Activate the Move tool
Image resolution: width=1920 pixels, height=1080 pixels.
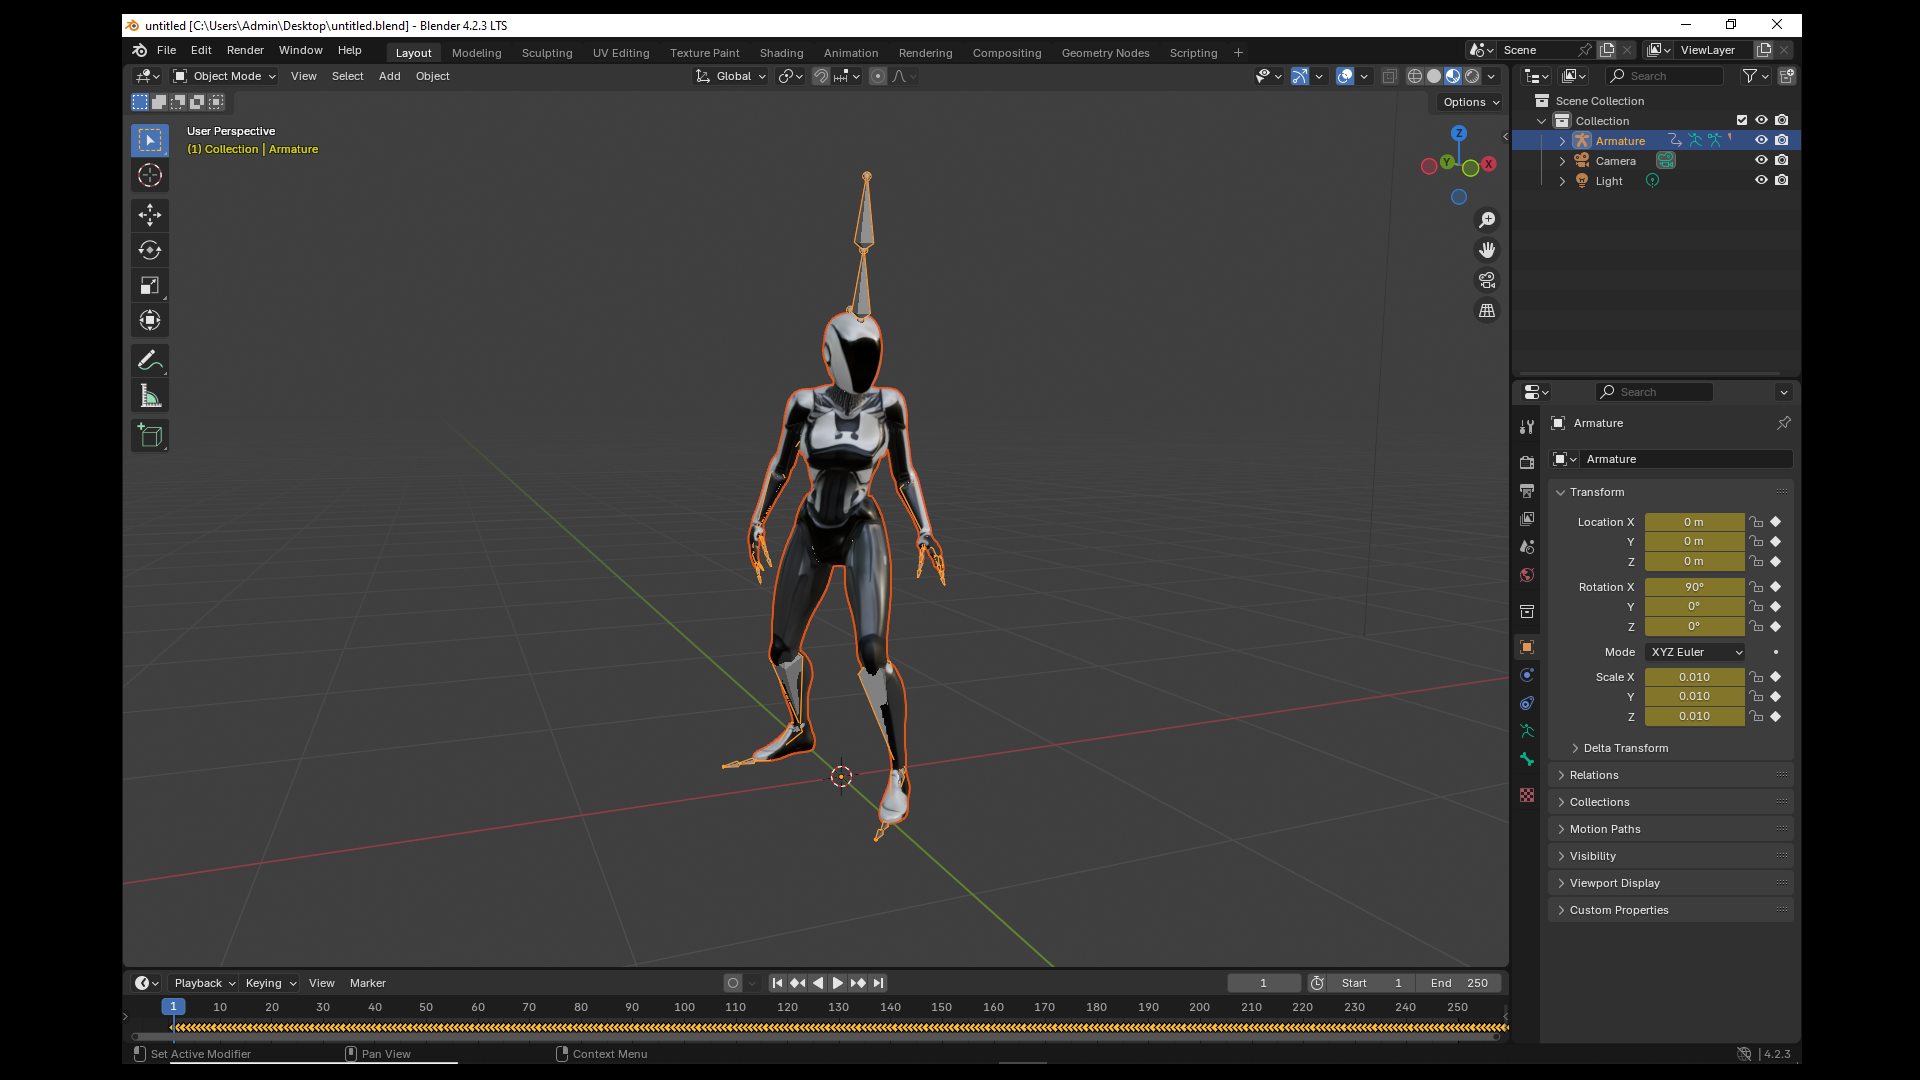(150, 215)
